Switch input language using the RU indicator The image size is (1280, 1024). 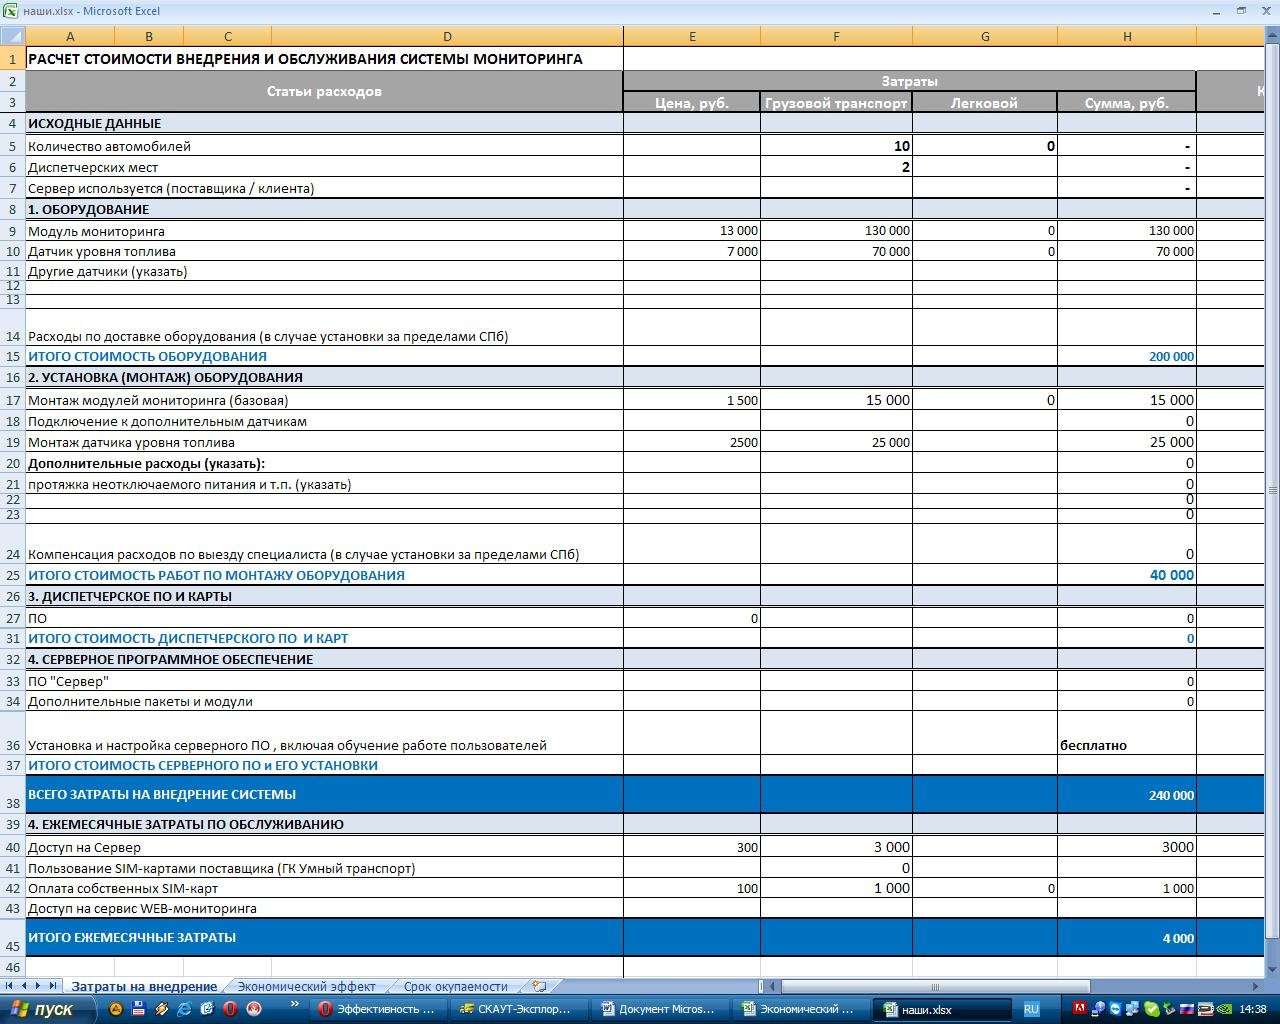[x=1031, y=1009]
